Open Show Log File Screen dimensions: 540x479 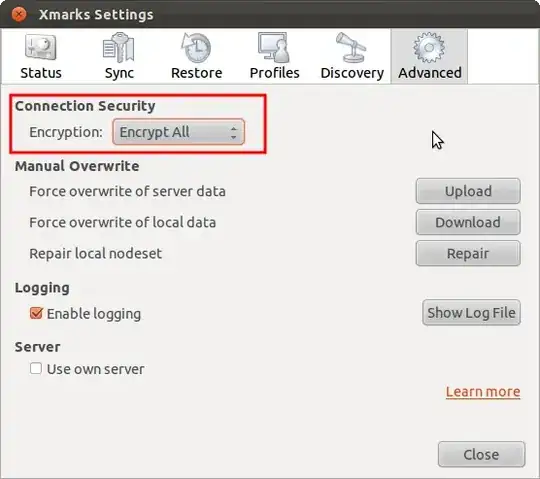click(471, 313)
